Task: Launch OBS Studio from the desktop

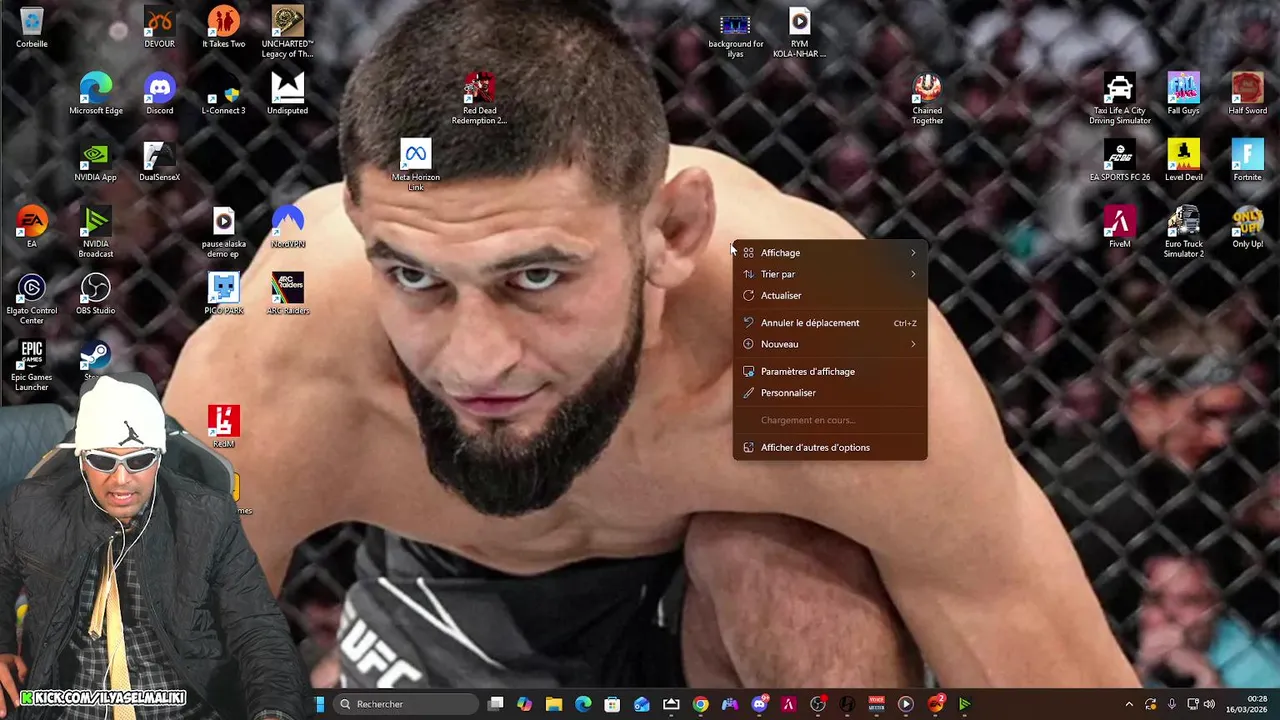Action: pos(95,294)
